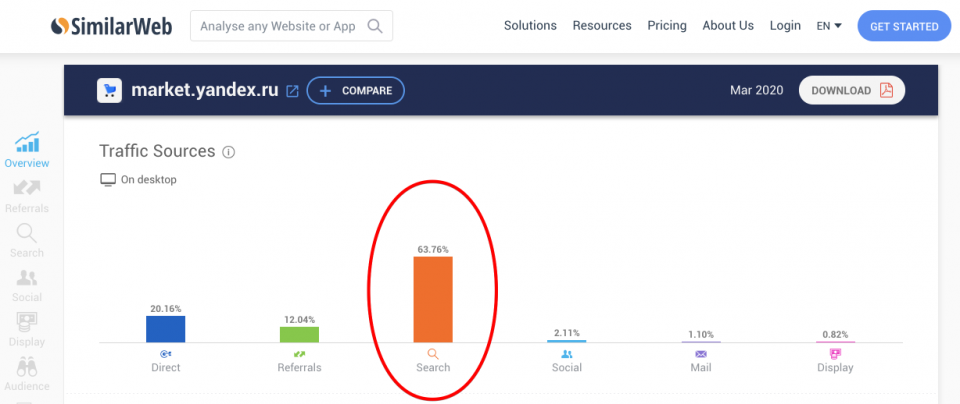
Task: Click the Traffic Sources info icon
Action: (228, 152)
